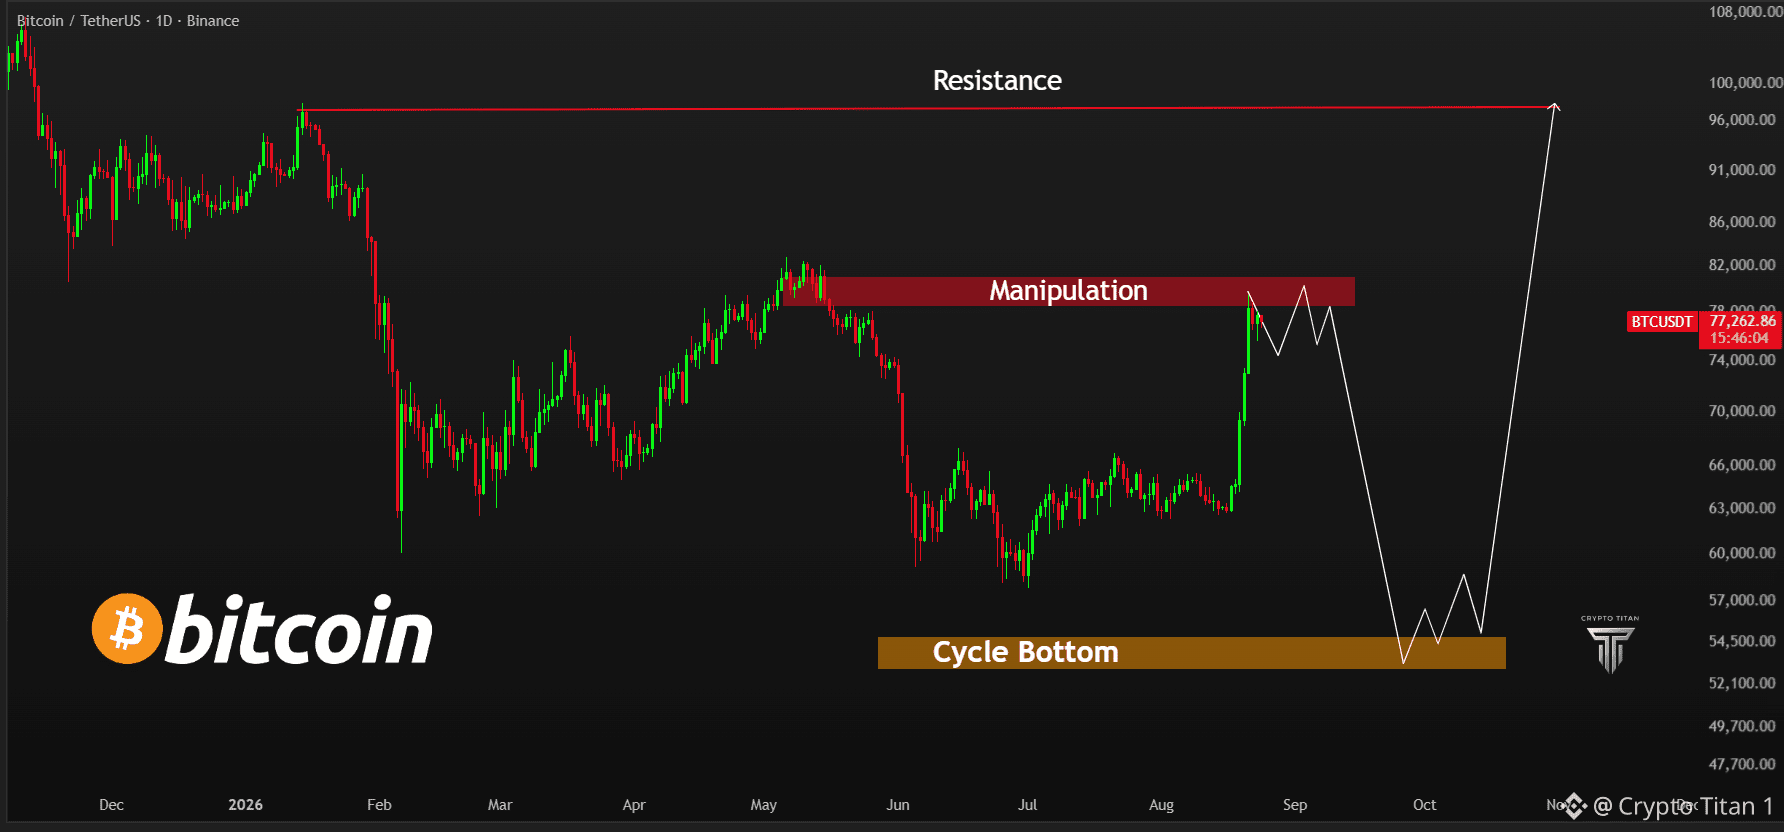Screen dimensions: 1784x832
Task: Select the red Resistance horizontal line
Action: [928, 108]
